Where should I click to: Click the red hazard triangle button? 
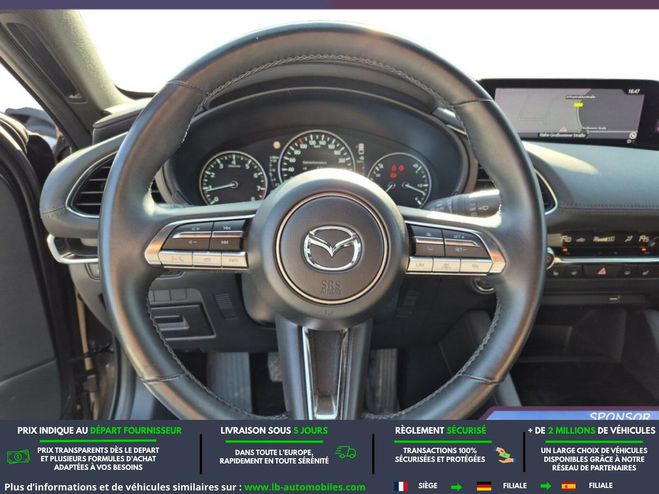[602, 271]
